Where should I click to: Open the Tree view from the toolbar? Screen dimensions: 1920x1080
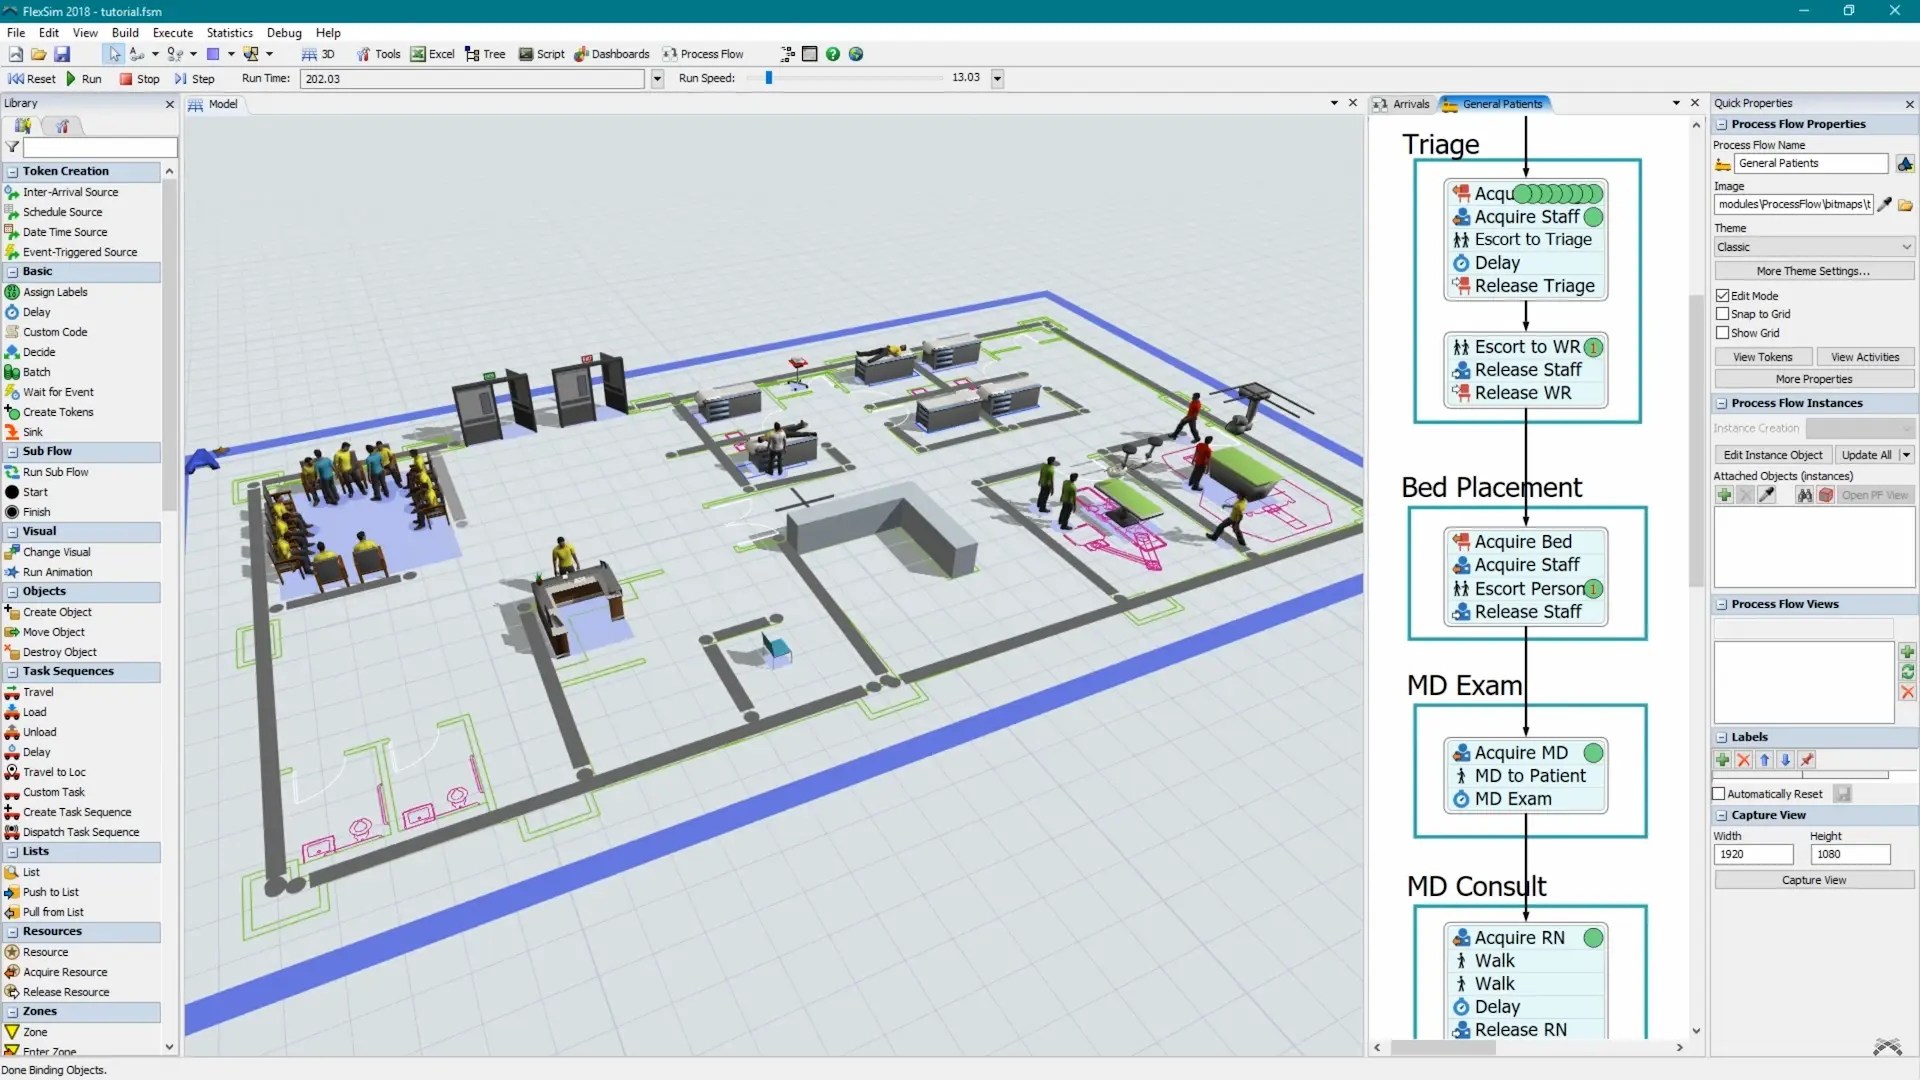coord(485,54)
